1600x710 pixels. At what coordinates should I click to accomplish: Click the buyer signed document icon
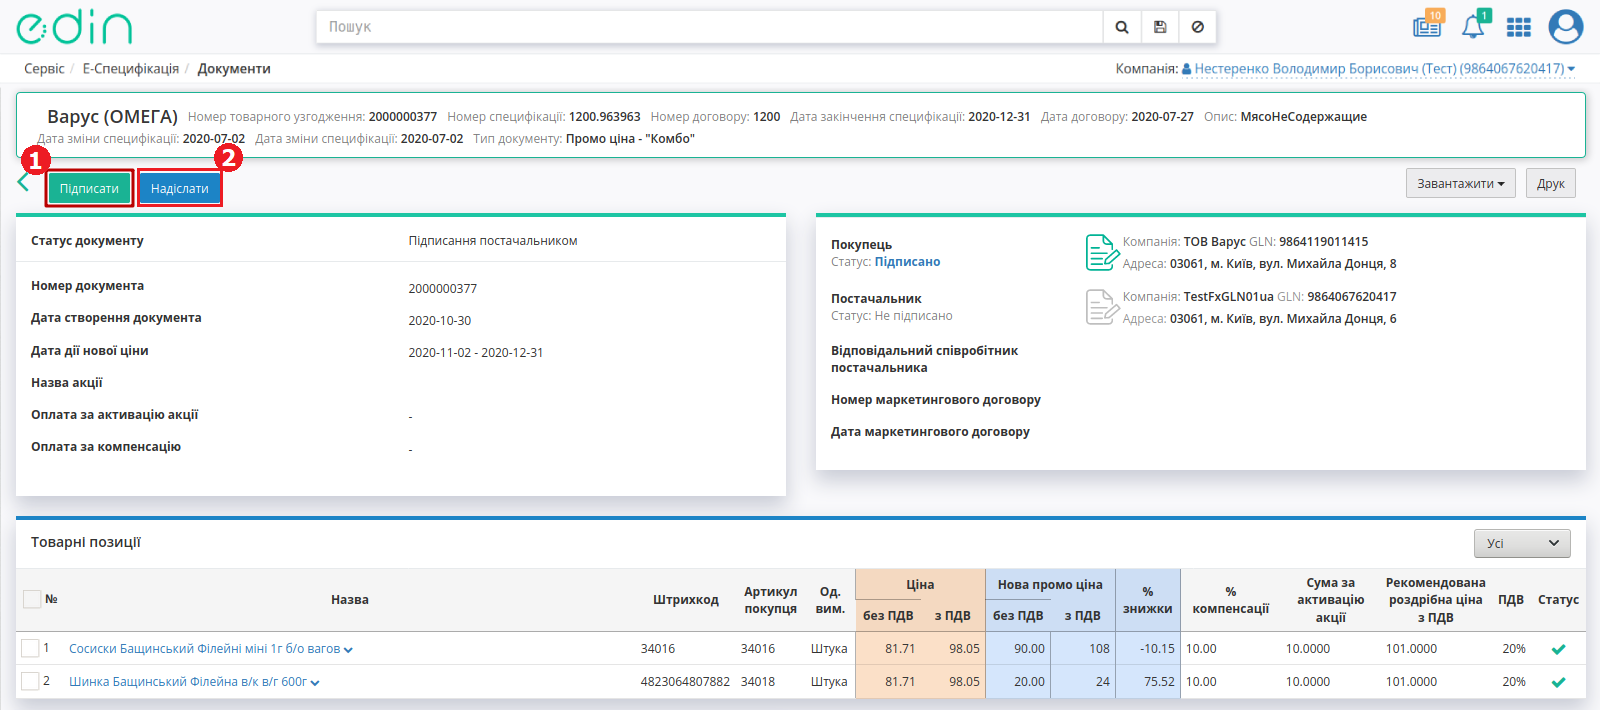tap(1101, 252)
